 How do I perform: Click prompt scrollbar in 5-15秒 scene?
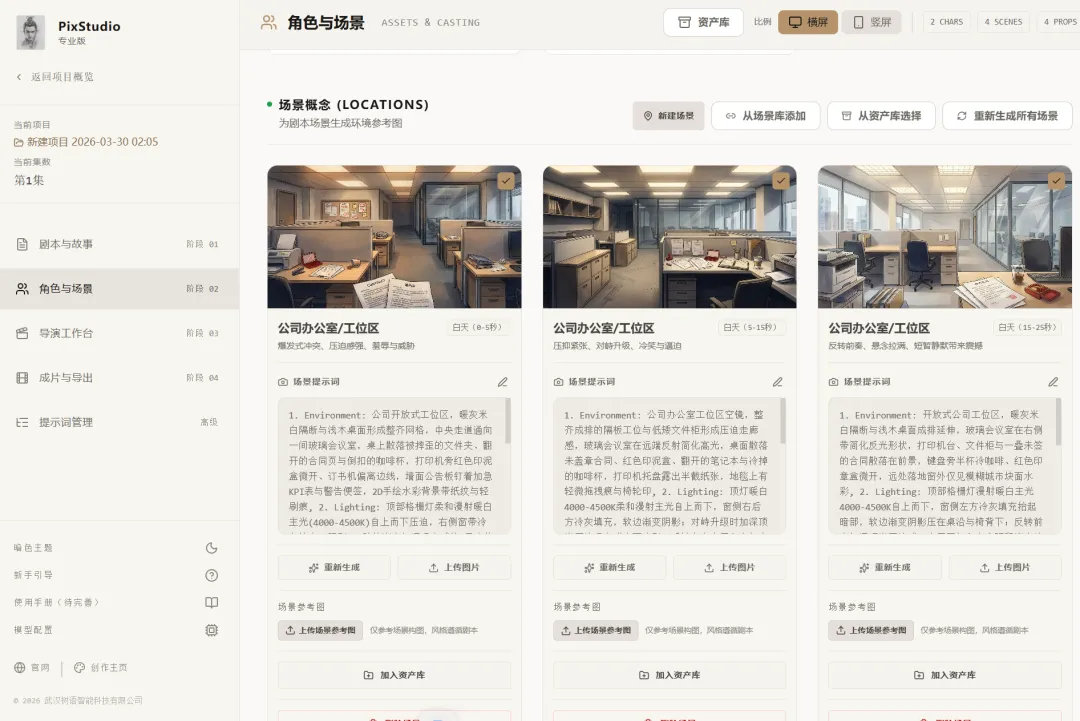tap(782, 421)
